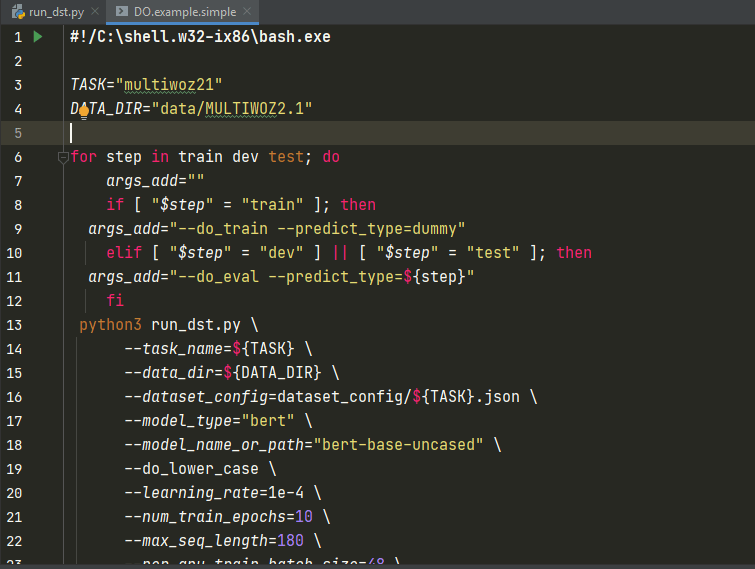The height and width of the screenshot is (569, 755).
Task: Run the script using the green gutter arrow
Action: (38, 37)
